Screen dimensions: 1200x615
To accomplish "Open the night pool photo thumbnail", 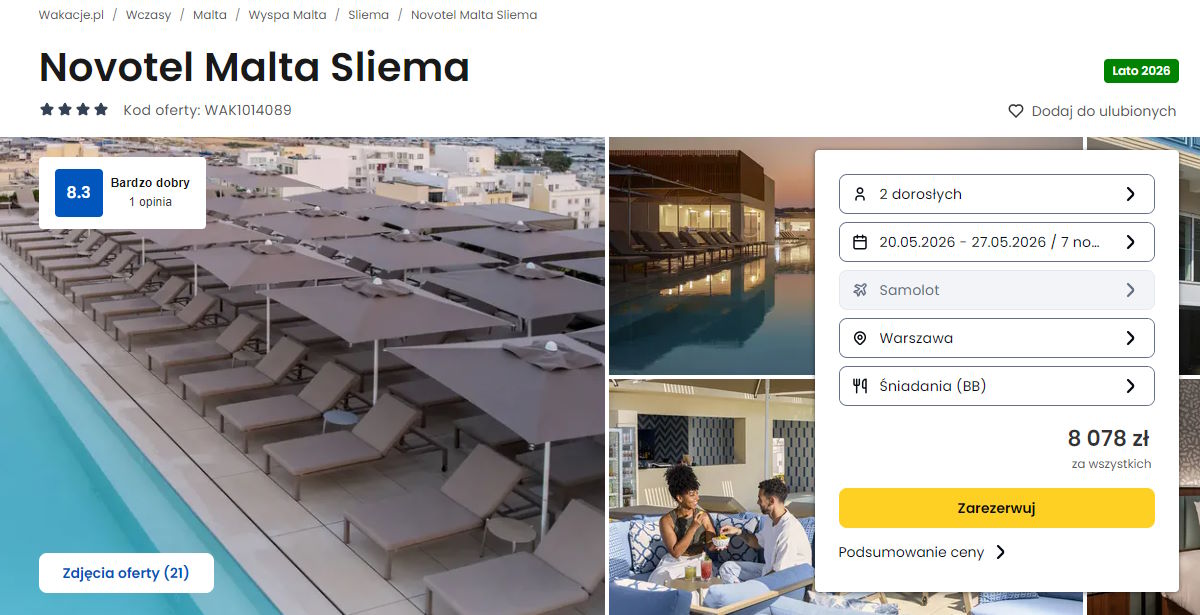I will pyautogui.click(x=710, y=255).
